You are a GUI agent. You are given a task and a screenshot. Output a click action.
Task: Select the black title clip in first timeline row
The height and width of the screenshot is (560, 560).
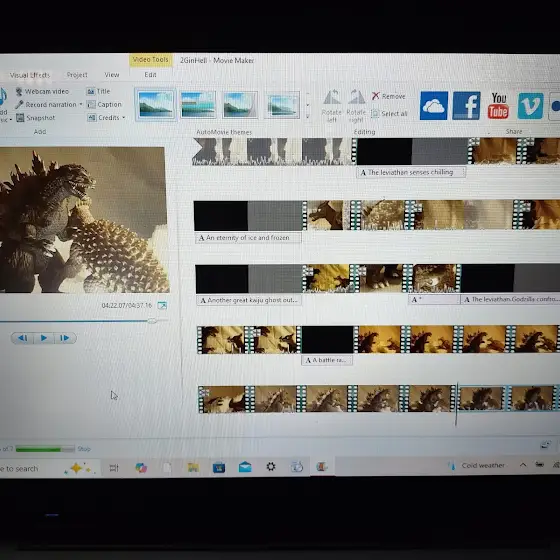(x=384, y=151)
